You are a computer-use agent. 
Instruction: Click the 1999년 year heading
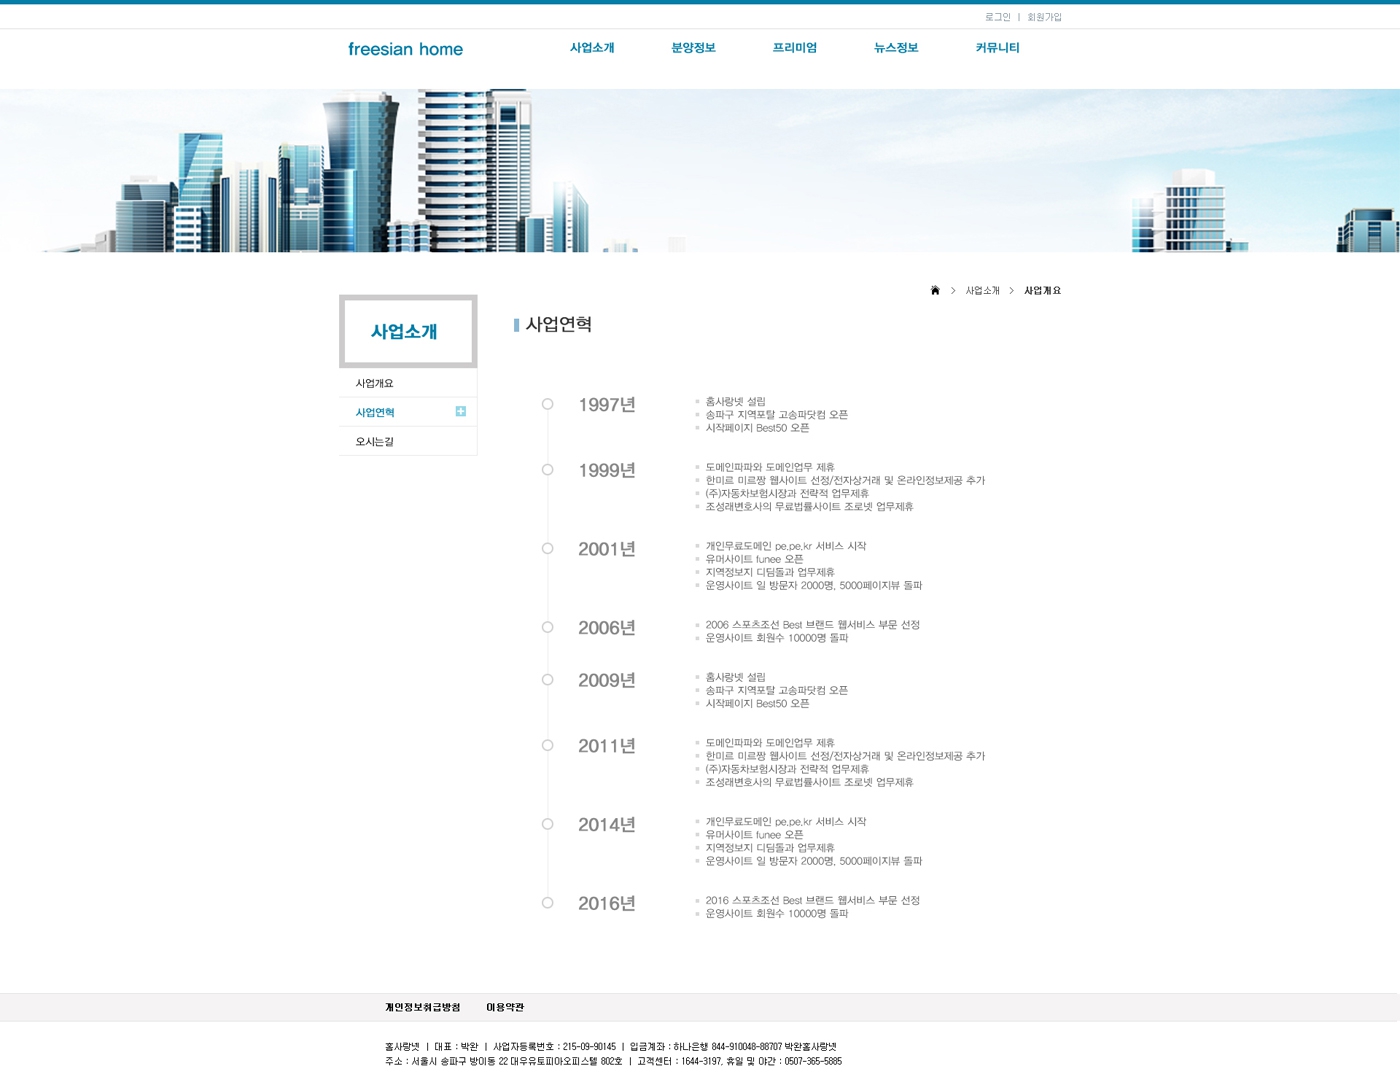point(607,470)
